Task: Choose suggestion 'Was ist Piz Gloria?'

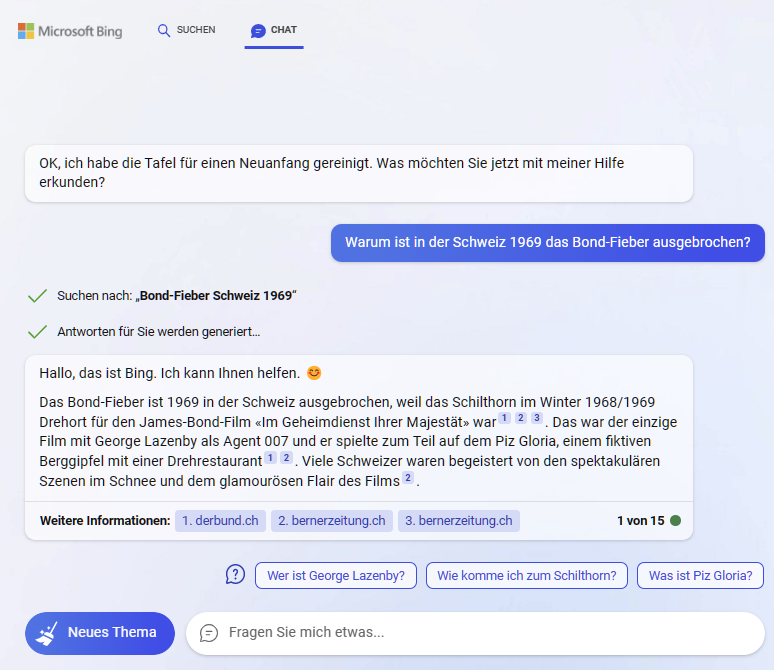Action: pyautogui.click(x=700, y=575)
